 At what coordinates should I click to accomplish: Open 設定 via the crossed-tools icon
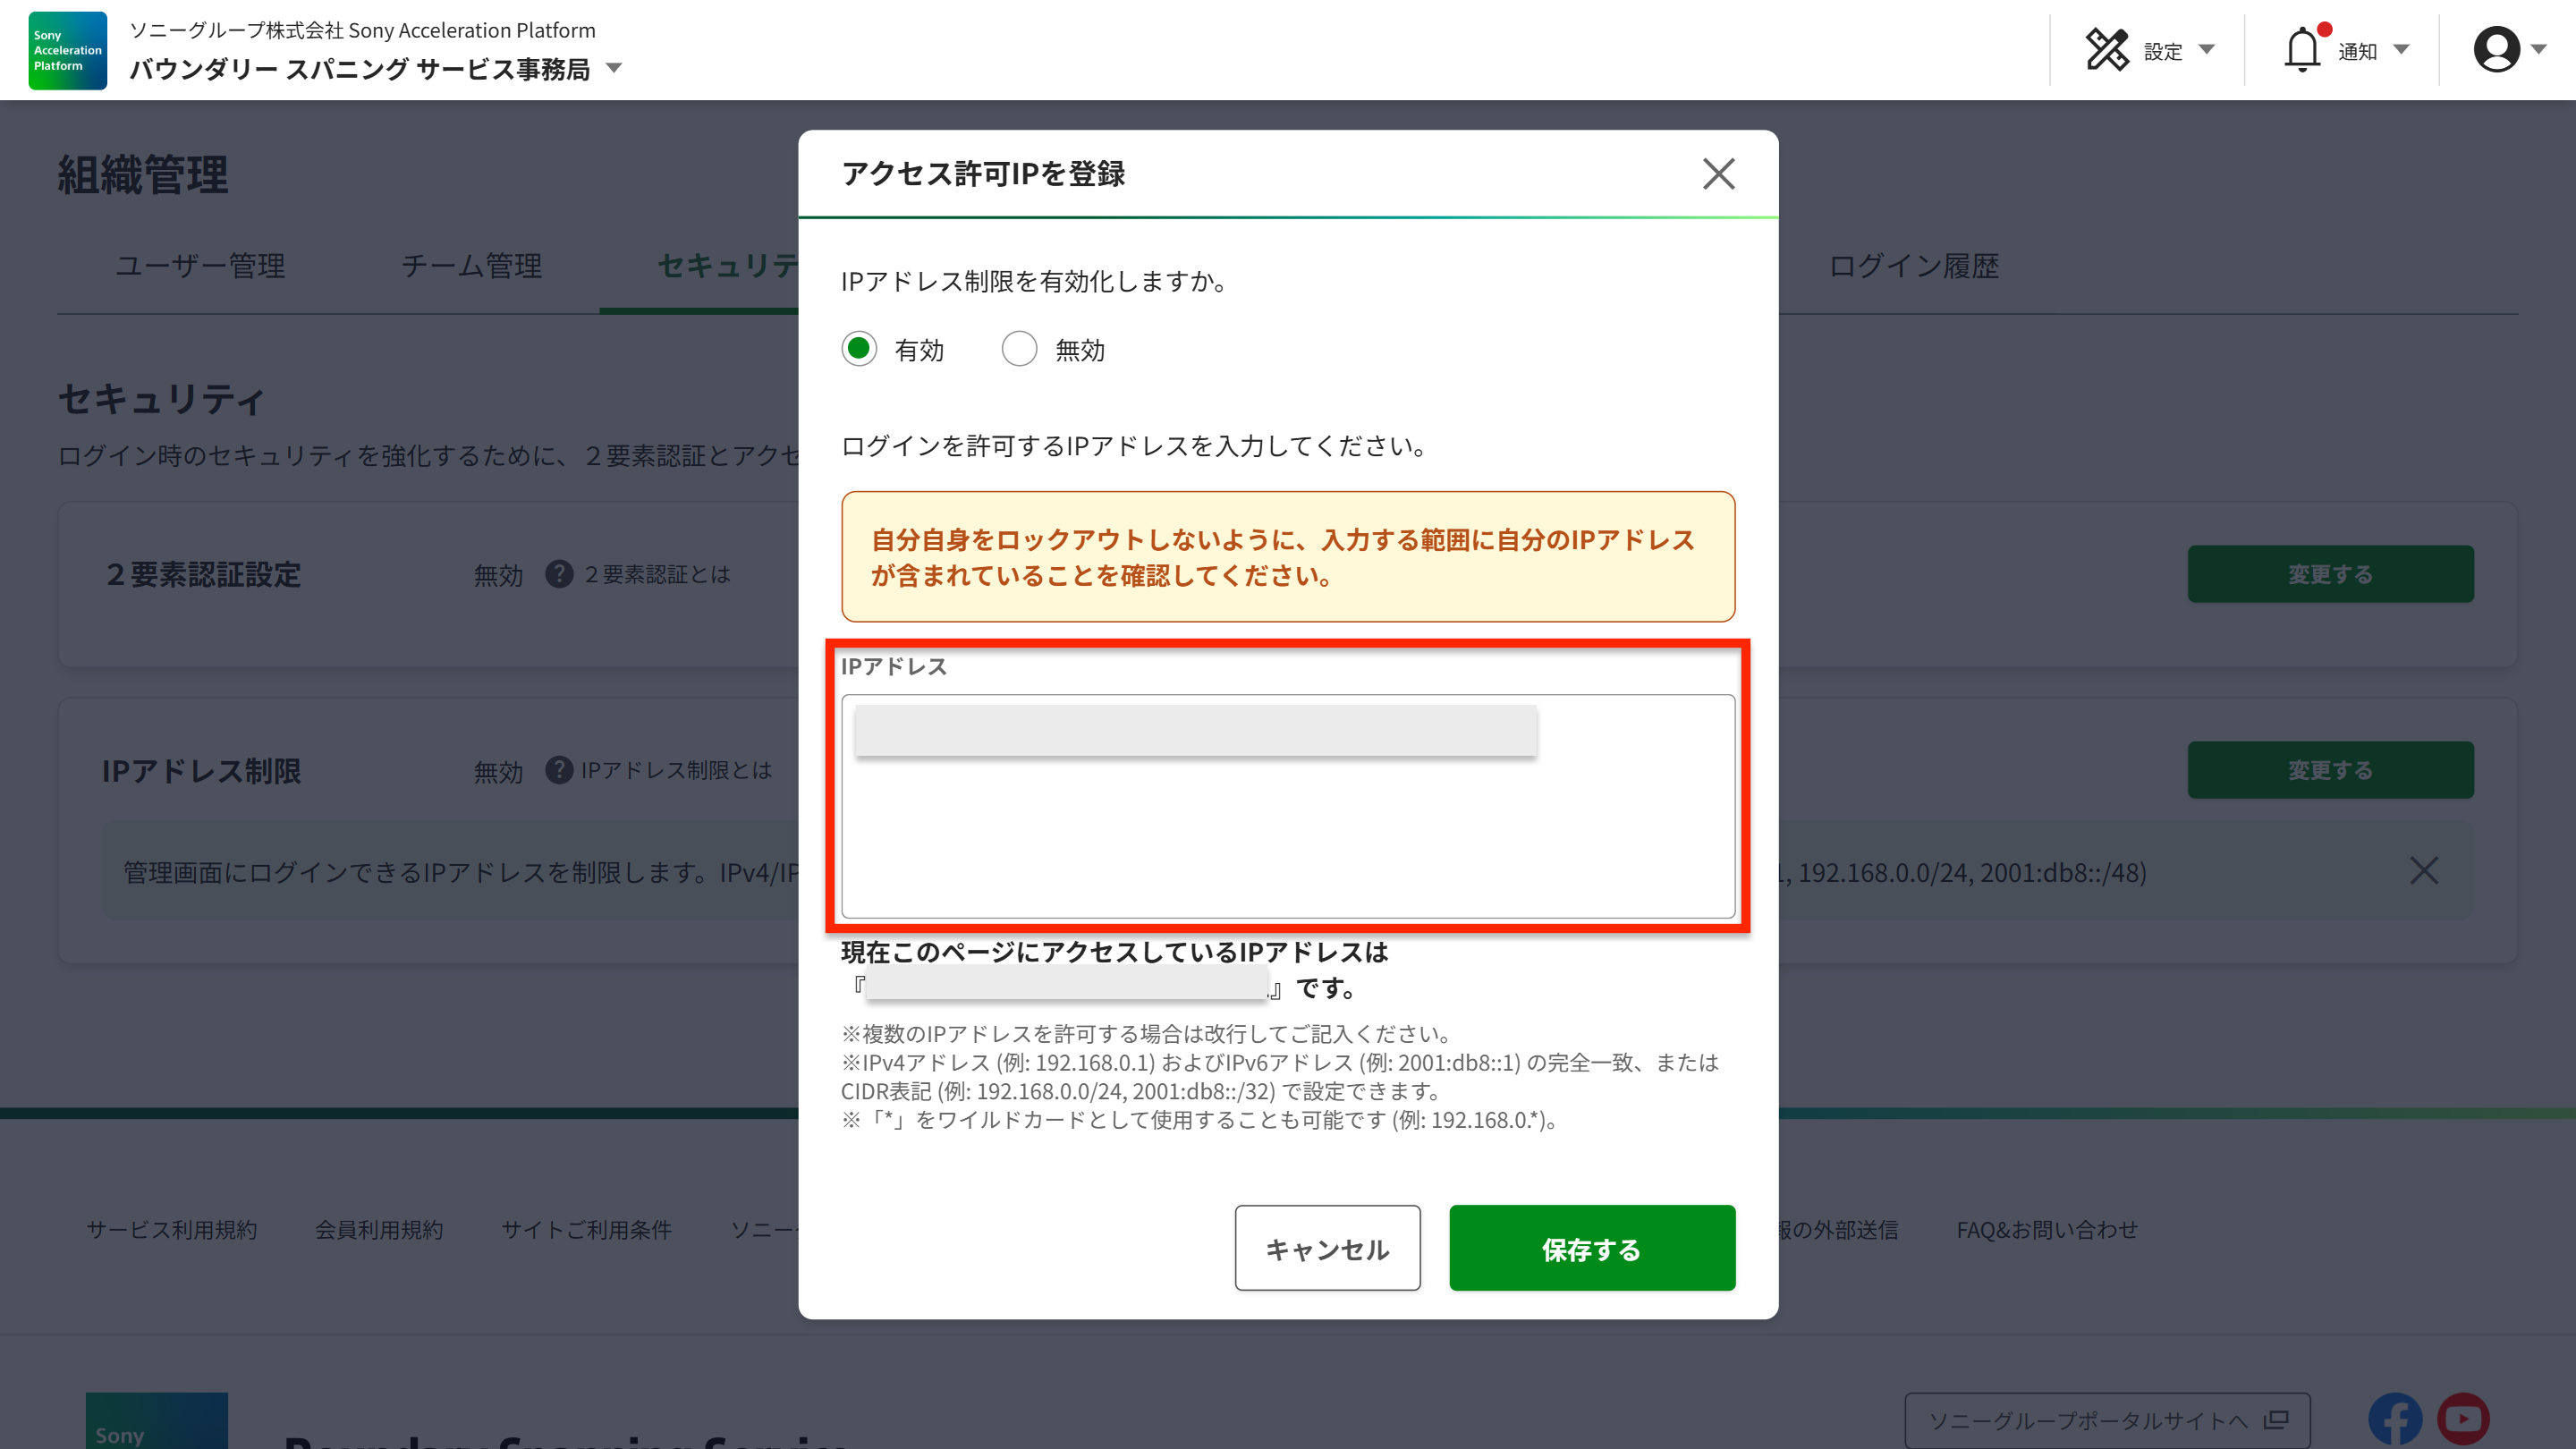[x=2109, y=48]
